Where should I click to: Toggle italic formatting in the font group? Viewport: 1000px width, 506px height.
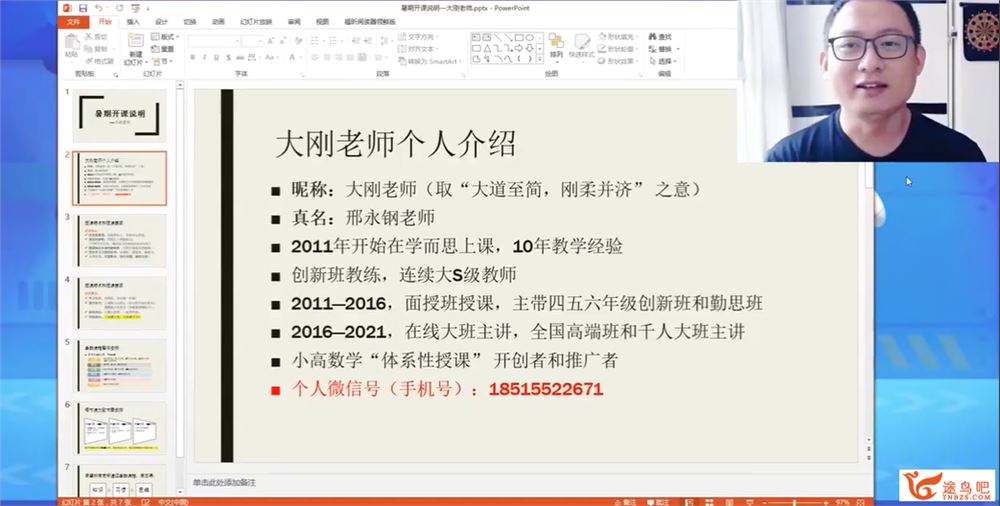[203, 58]
